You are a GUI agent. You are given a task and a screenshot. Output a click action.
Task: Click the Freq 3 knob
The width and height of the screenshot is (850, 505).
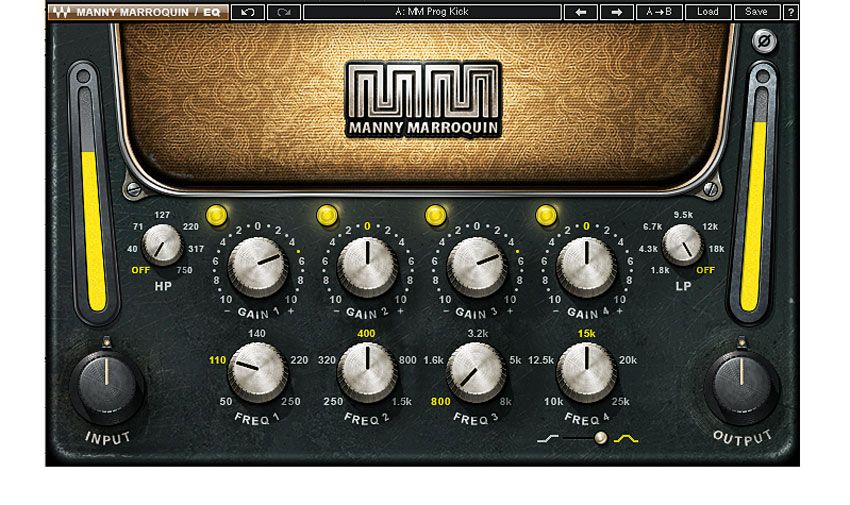pos(476,372)
